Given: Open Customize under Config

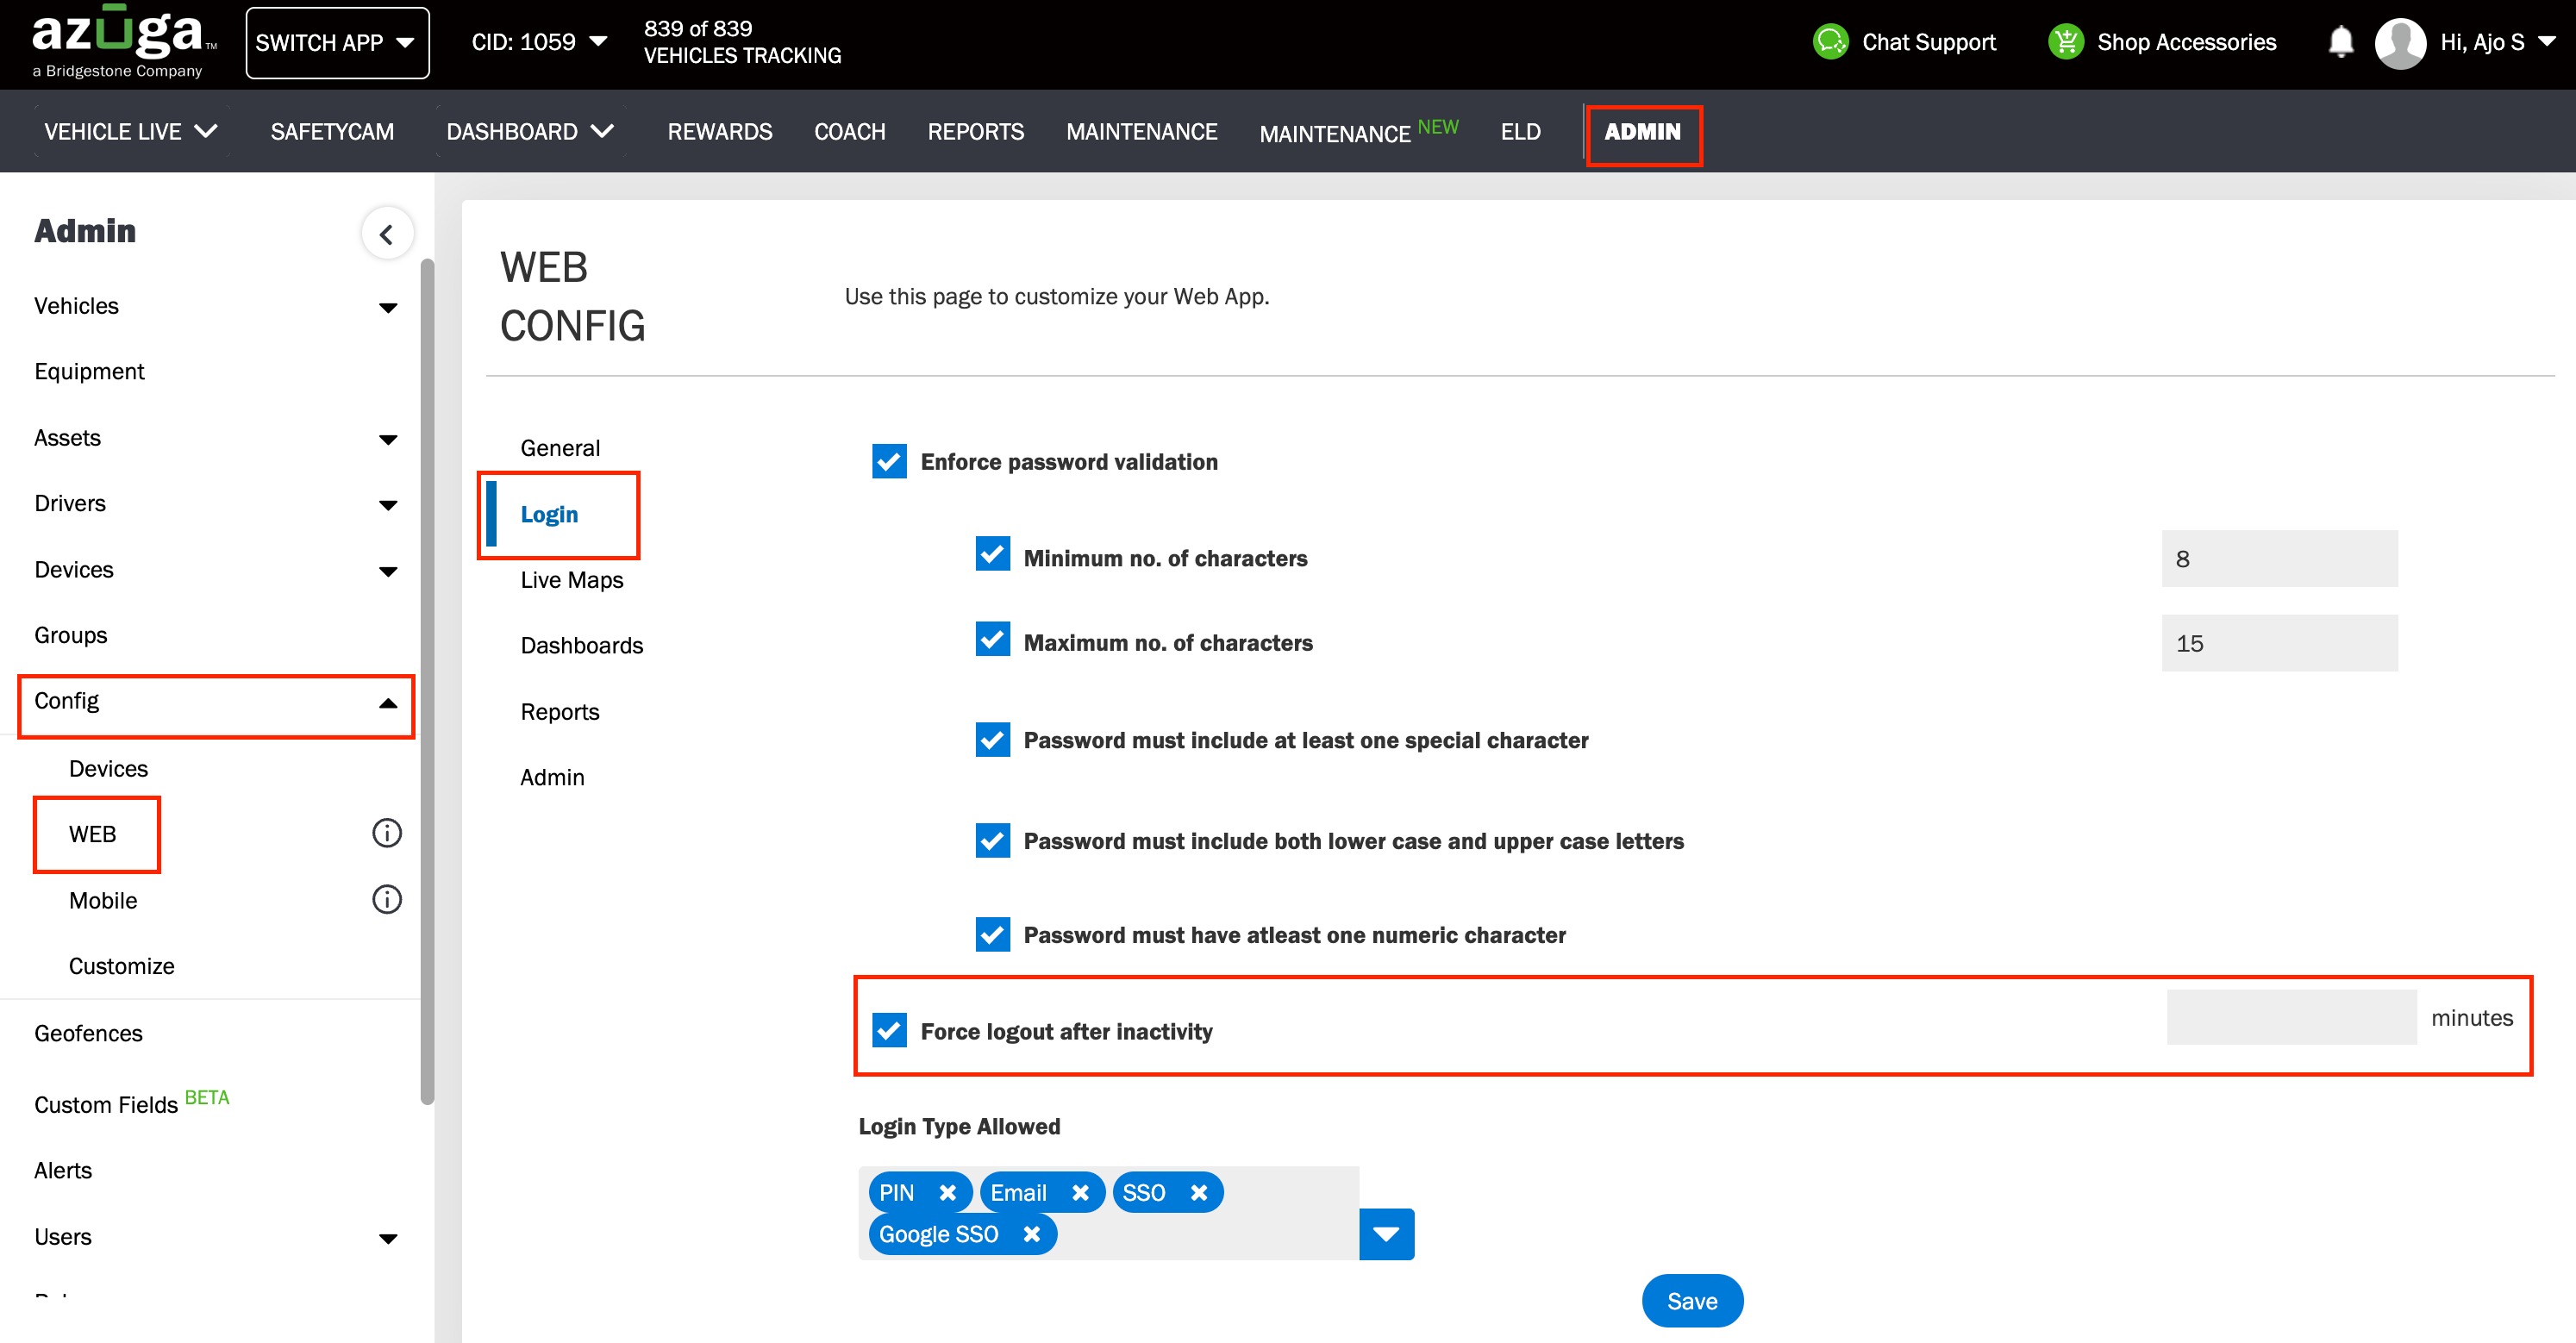Looking at the screenshot, I should click(x=121, y=966).
